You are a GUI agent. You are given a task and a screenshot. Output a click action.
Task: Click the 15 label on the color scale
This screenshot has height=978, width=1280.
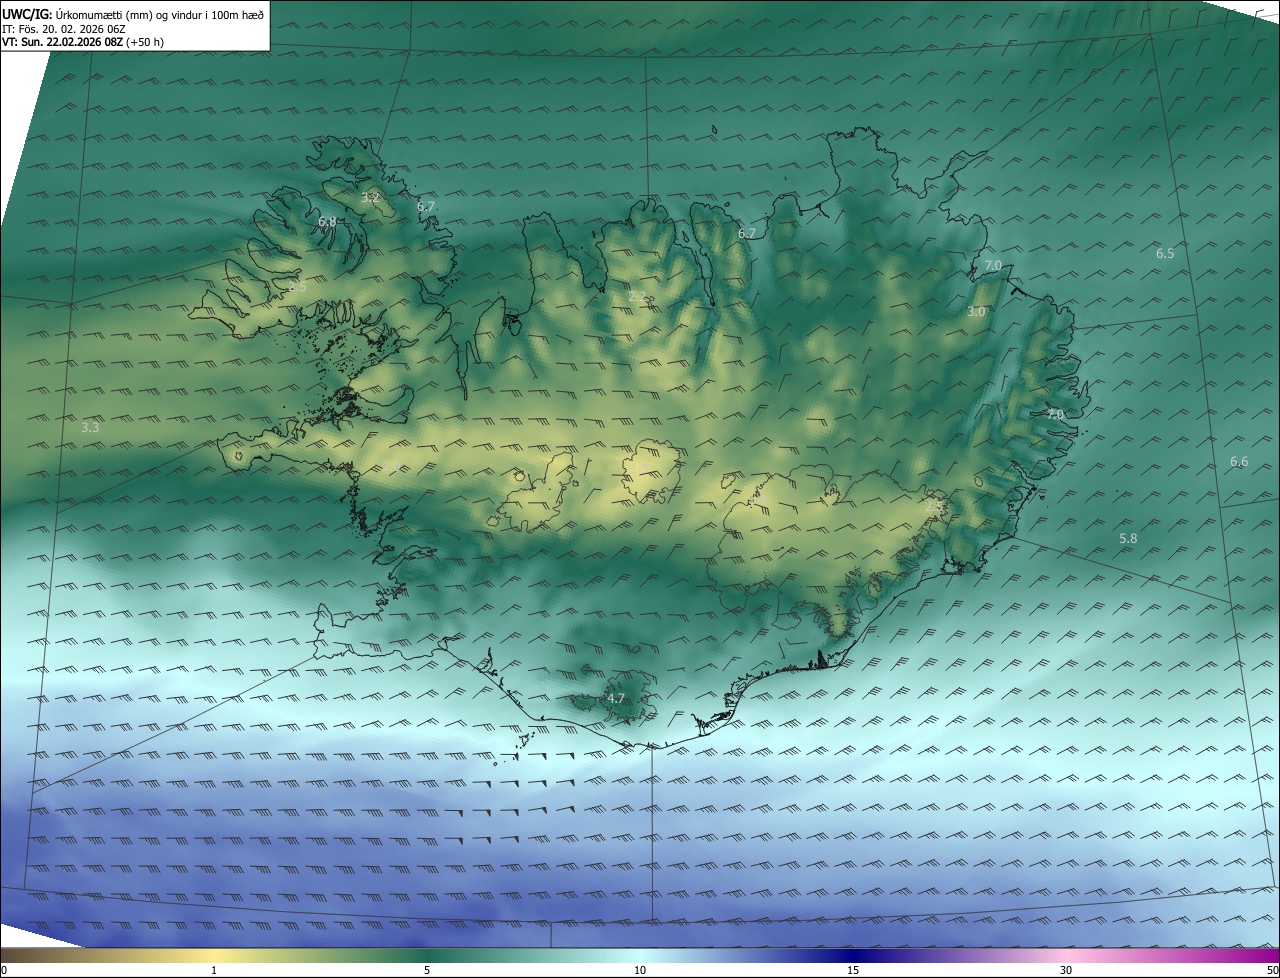click(853, 970)
